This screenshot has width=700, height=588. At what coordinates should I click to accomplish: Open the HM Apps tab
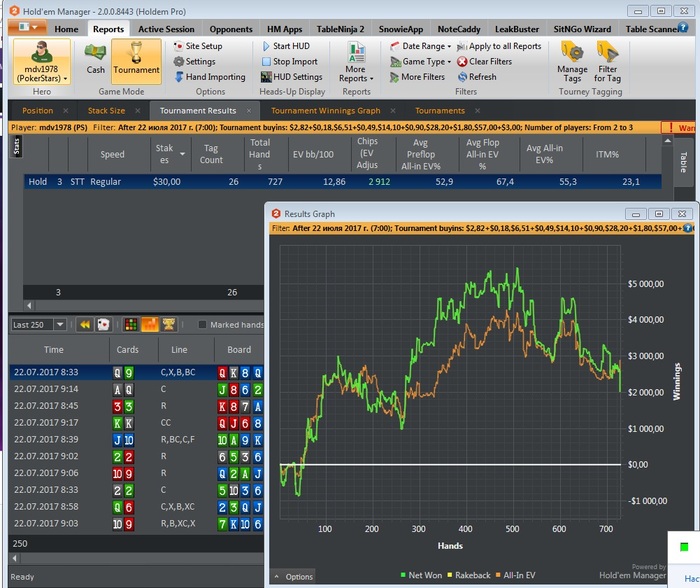coord(284,29)
